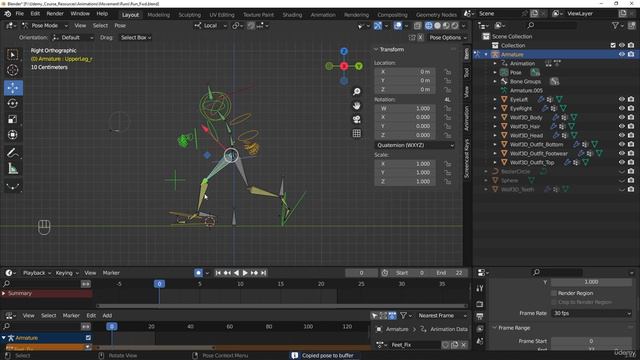Image resolution: width=640 pixels, height=360 pixels.
Task: Switch to wireframe viewport shading
Action: 429,26
